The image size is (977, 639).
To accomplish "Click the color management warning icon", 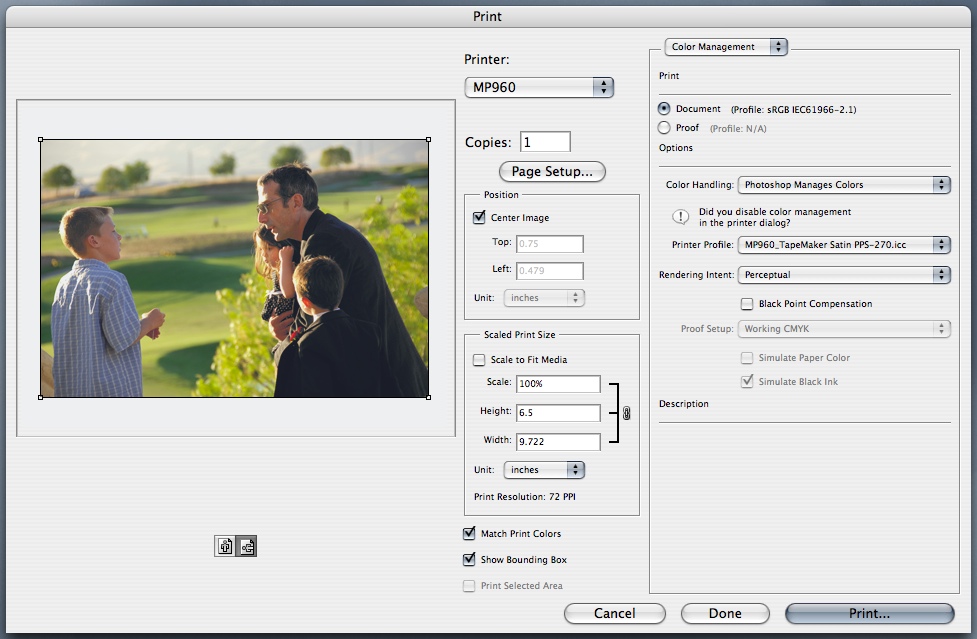I will pyautogui.click(x=681, y=217).
